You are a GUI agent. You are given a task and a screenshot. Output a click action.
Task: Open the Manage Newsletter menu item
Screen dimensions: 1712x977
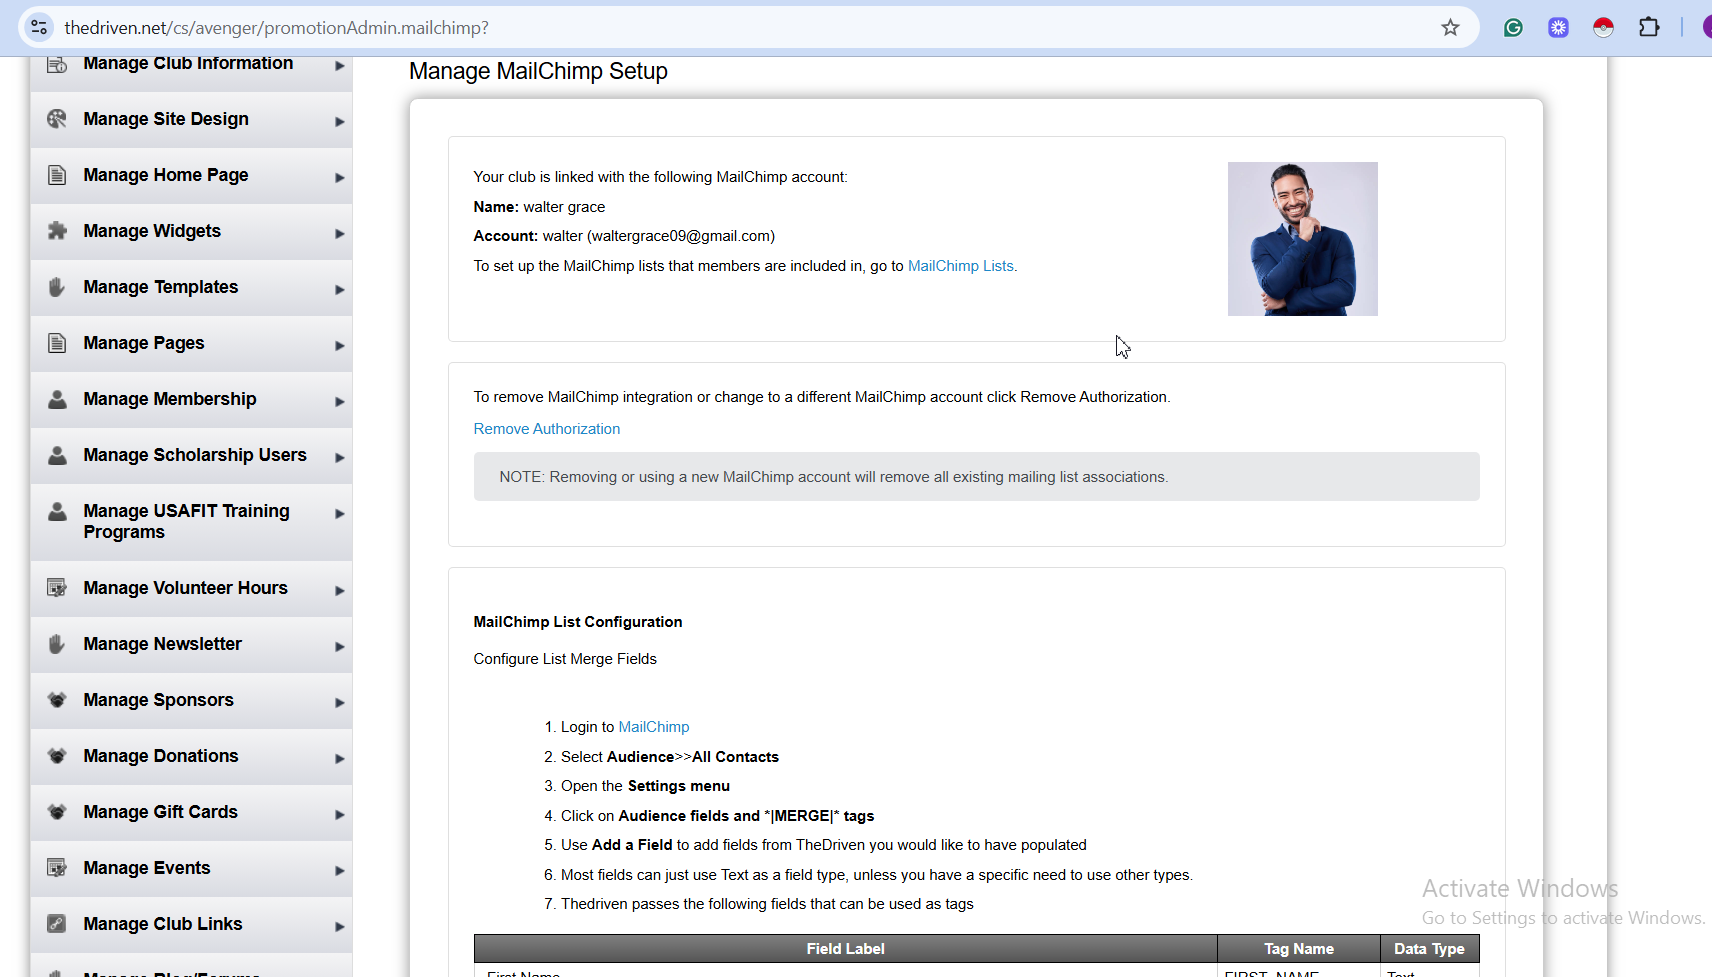coord(191,644)
